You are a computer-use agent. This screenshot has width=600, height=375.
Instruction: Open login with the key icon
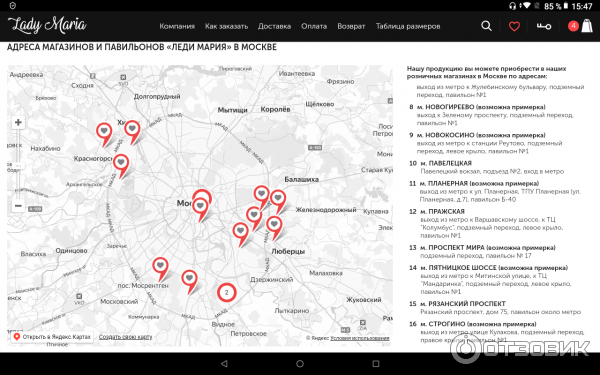pos(543,26)
